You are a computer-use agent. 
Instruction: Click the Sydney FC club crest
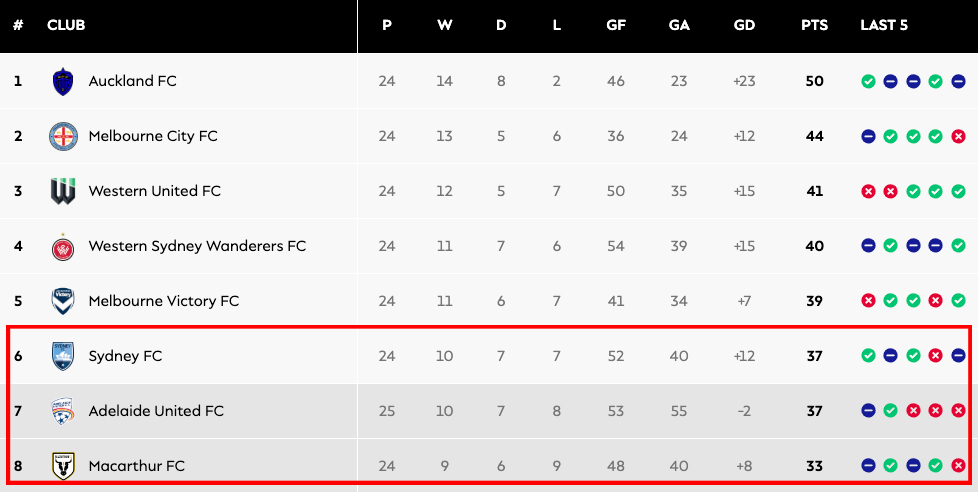click(63, 356)
